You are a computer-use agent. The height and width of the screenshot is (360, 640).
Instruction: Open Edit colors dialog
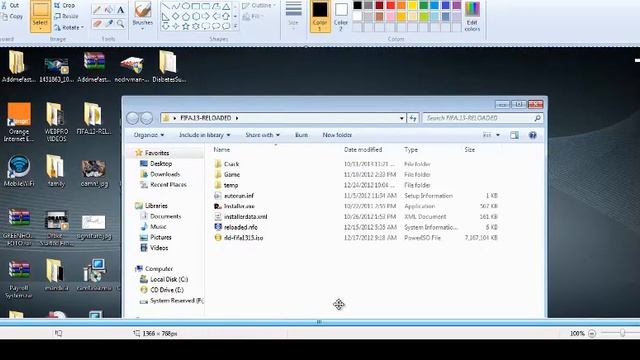pos(472,16)
